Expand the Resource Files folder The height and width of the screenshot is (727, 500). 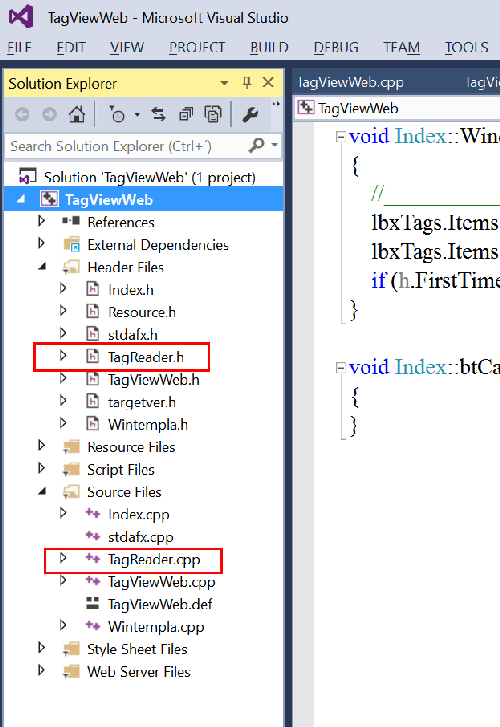41,446
